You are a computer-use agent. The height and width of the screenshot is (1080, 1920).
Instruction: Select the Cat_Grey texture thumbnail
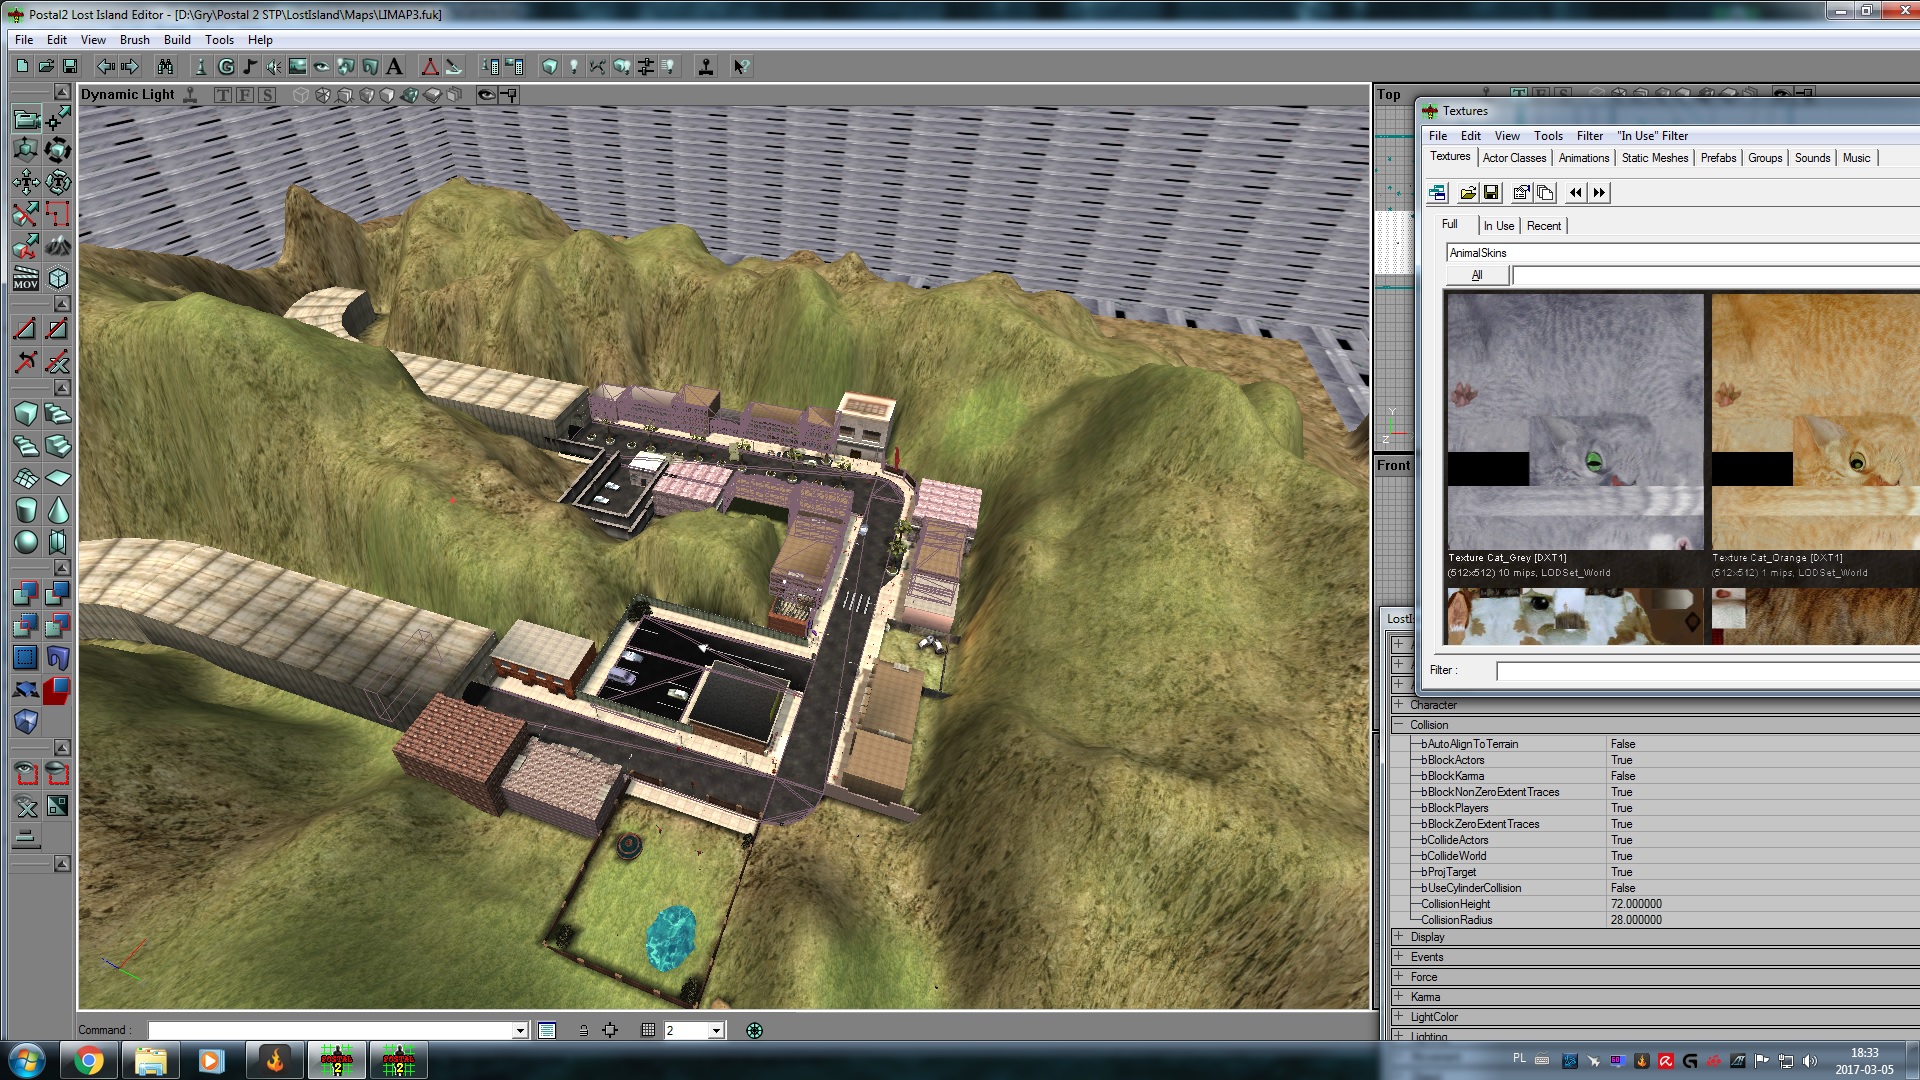(1575, 421)
